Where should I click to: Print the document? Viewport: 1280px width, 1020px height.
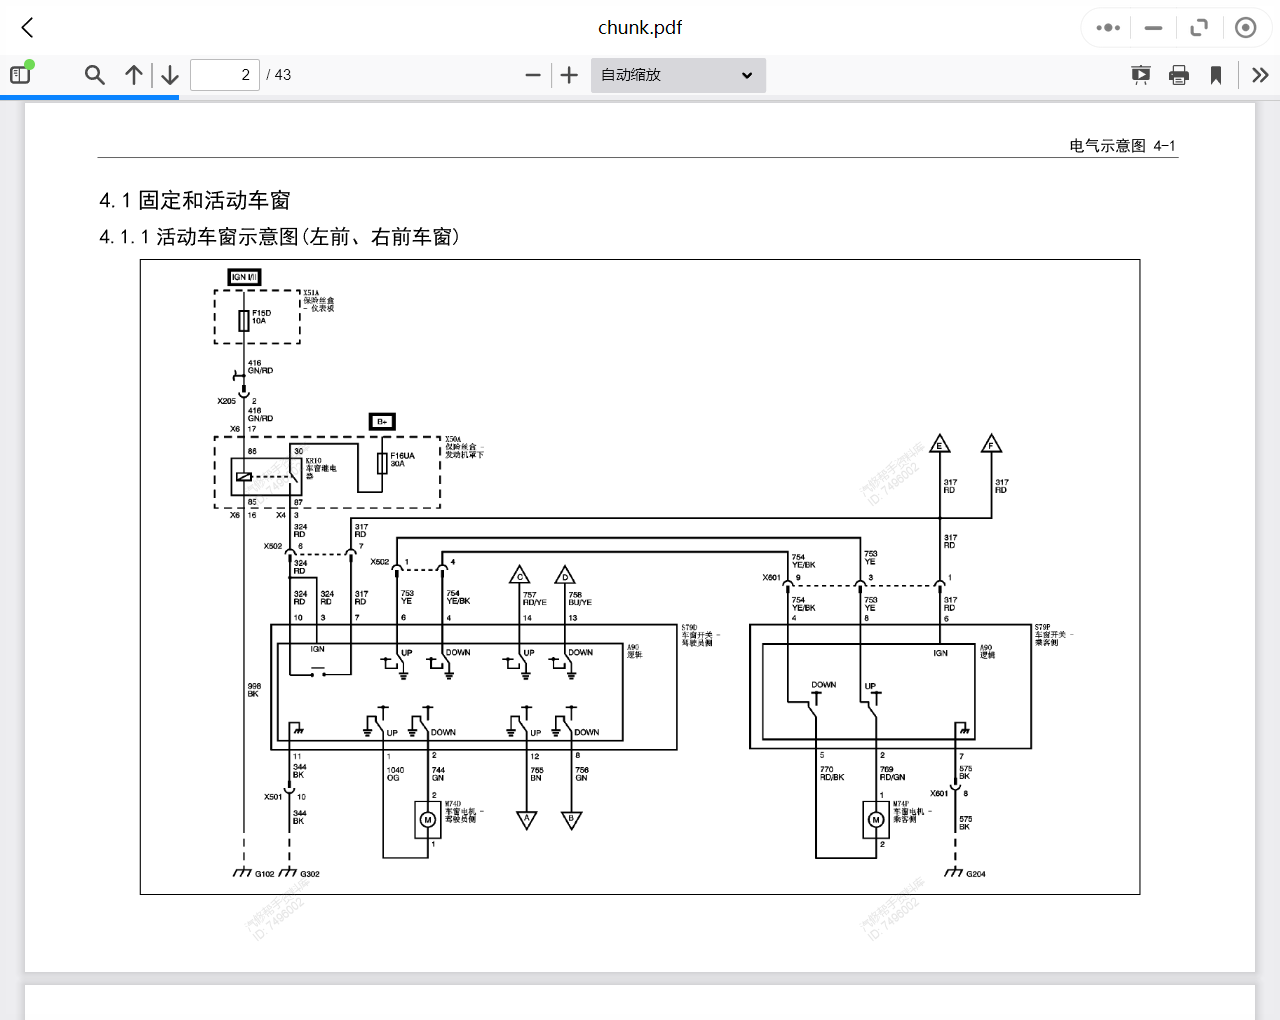click(1179, 75)
